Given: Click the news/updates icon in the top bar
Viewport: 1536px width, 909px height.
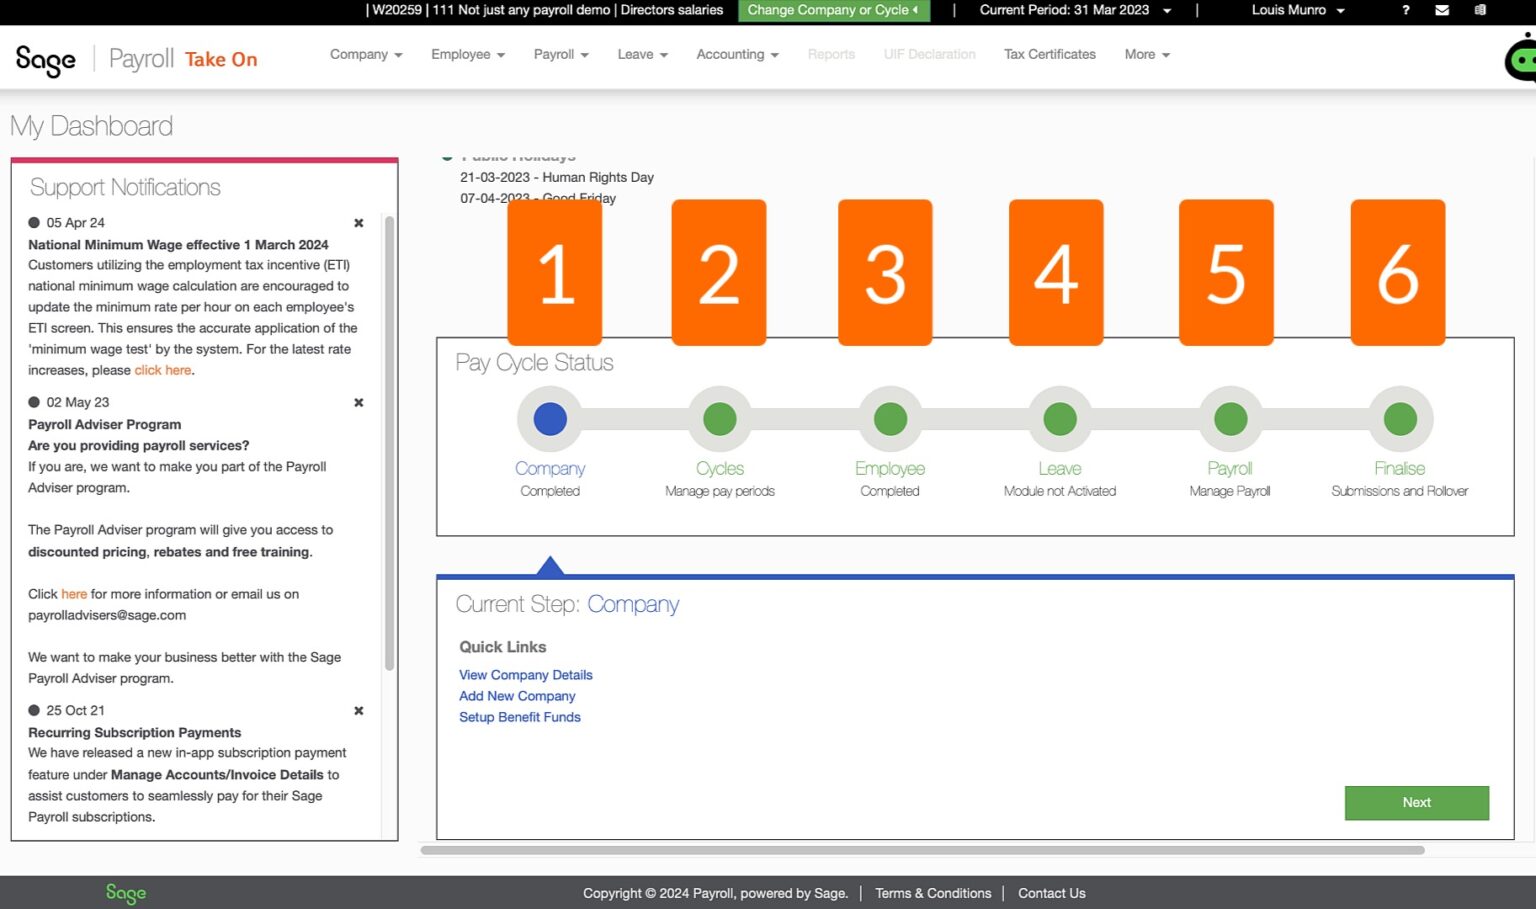Looking at the screenshot, I should [x=1480, y=11].
